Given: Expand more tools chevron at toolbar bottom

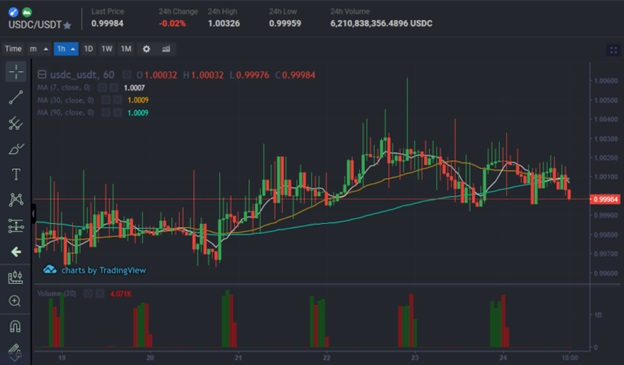Looking at the screenshot, I should (x=15, y=358).
